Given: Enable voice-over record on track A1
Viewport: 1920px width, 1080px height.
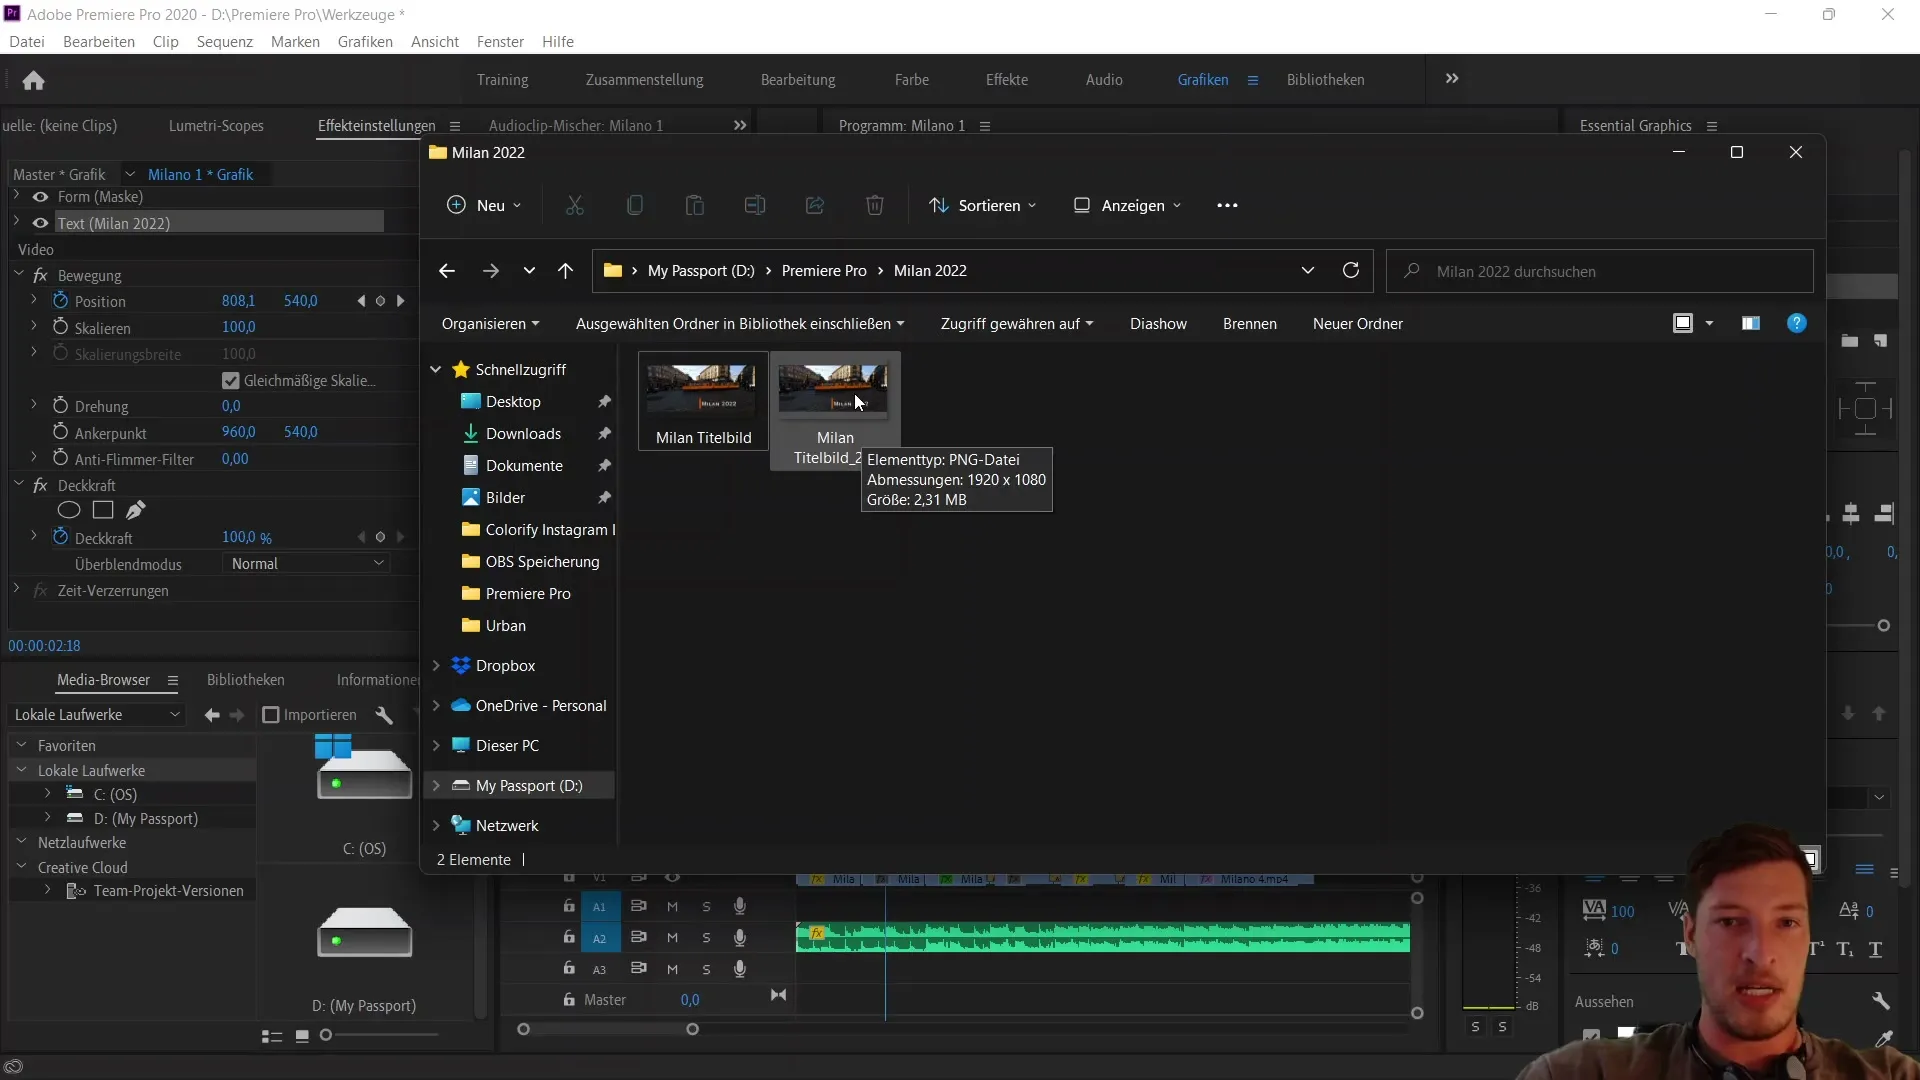Looking at the screenshot, I should [x=739, y=906].
